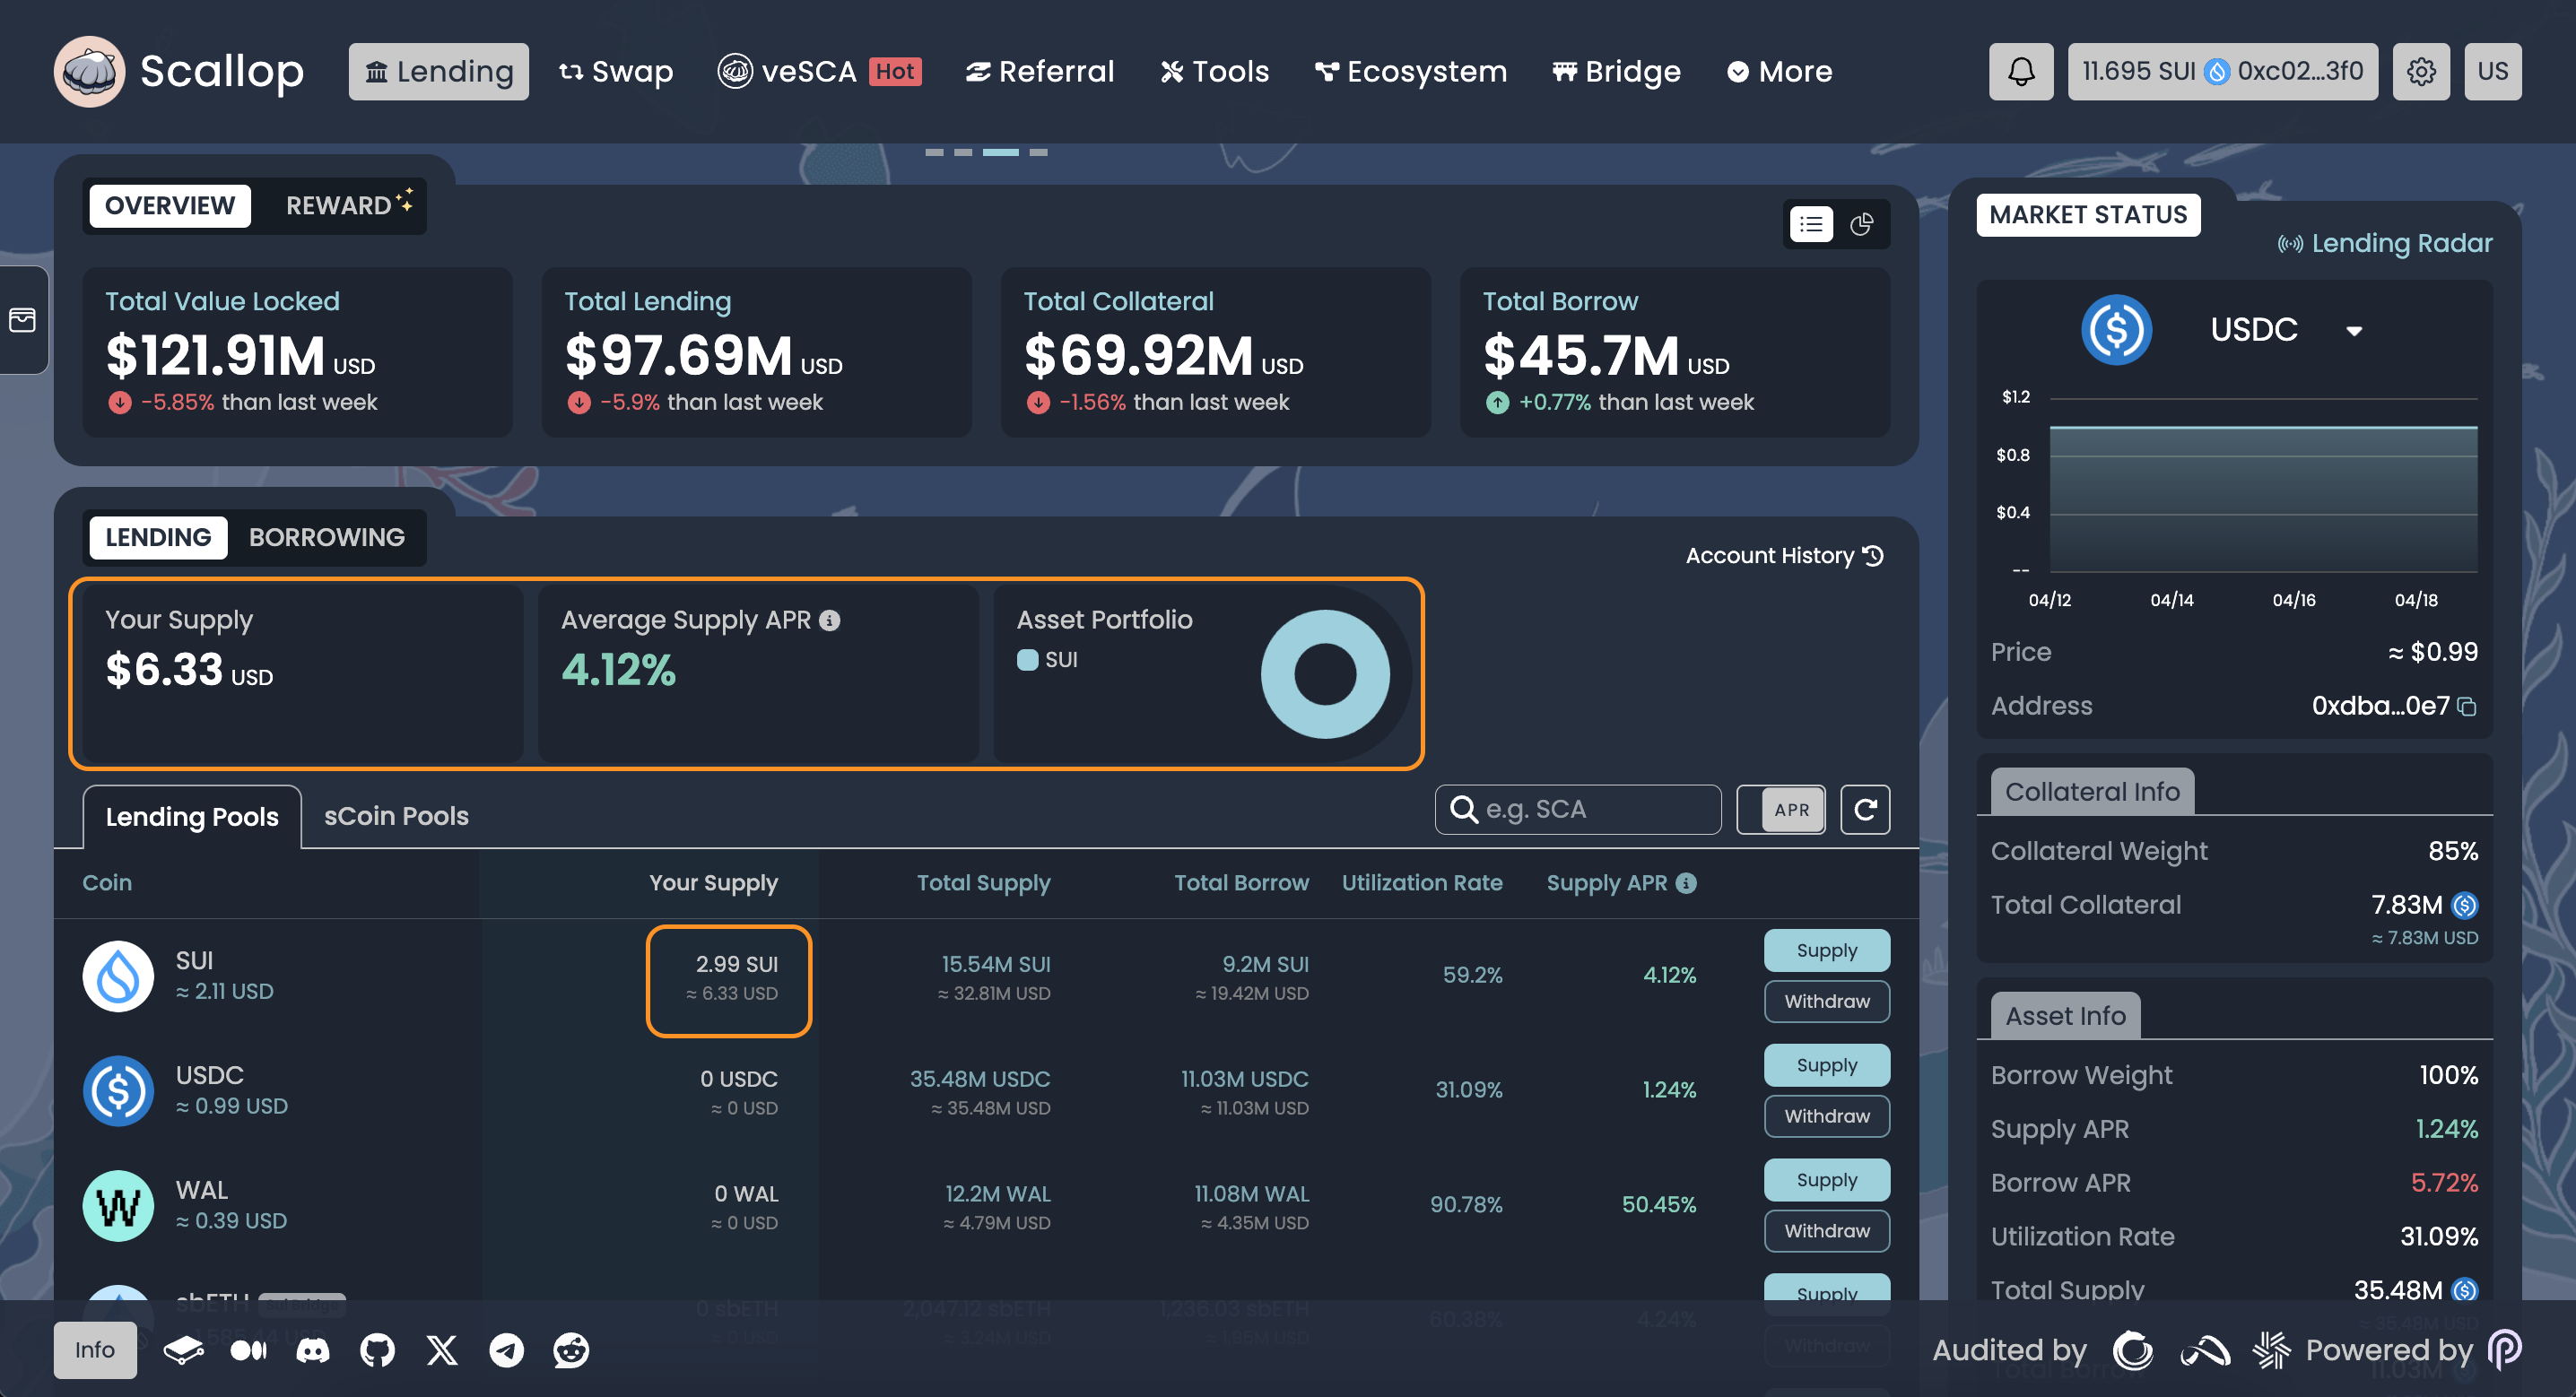Viewport: 2576px width, 1397px height.
Task: Click Withdraw button in SUI row
Action: pos(1826,1002)
